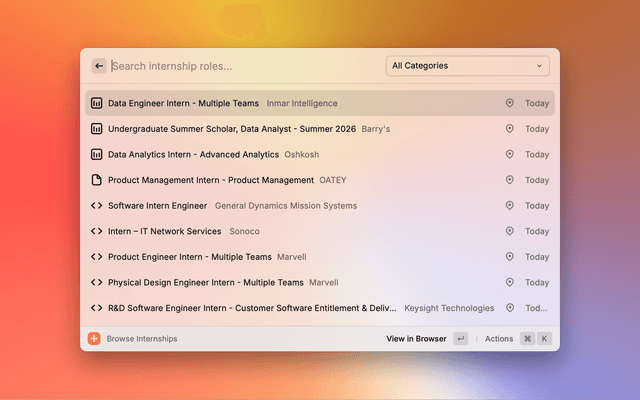Open the Actions menu
Image resolution: width=640 pixels, height=400 pixels.
[x=499, y=339]
